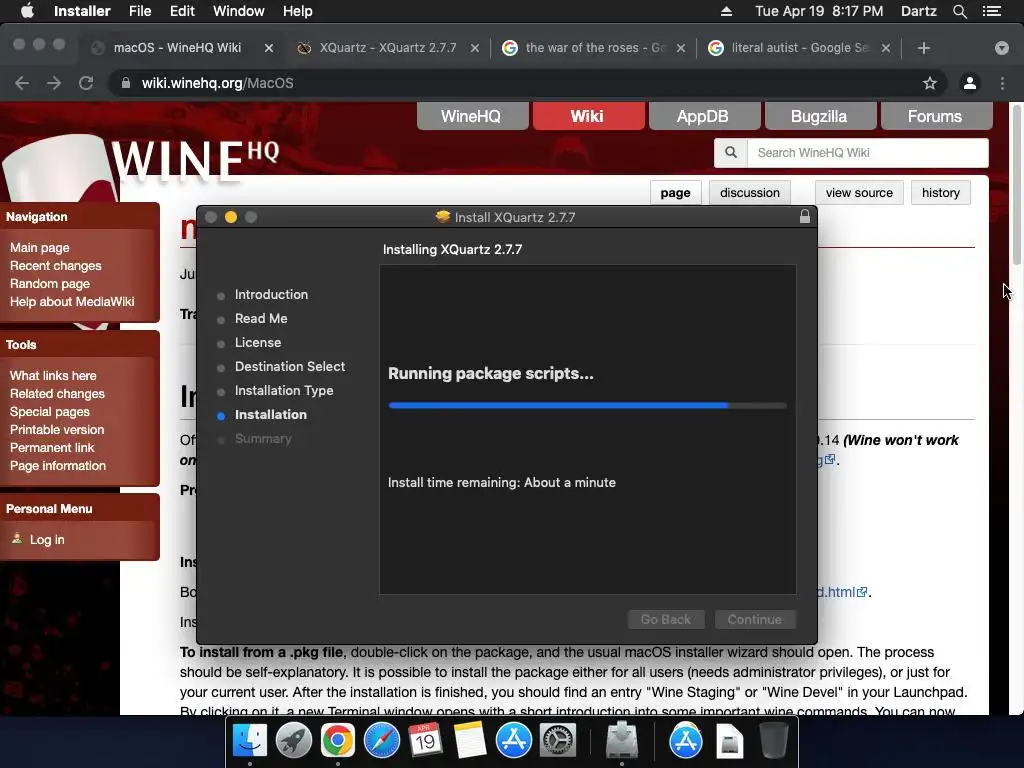This screenshot has height=768, width=1024.
Task: Open the What links here link
Action: pyautogui.click(x=53, y=376)
